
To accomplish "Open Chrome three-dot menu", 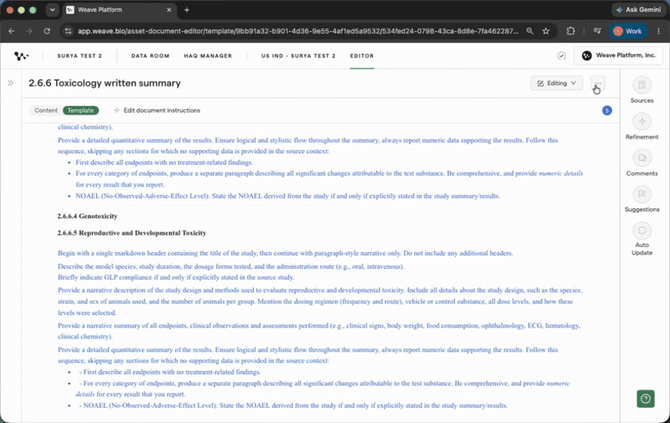I will 659,31.
